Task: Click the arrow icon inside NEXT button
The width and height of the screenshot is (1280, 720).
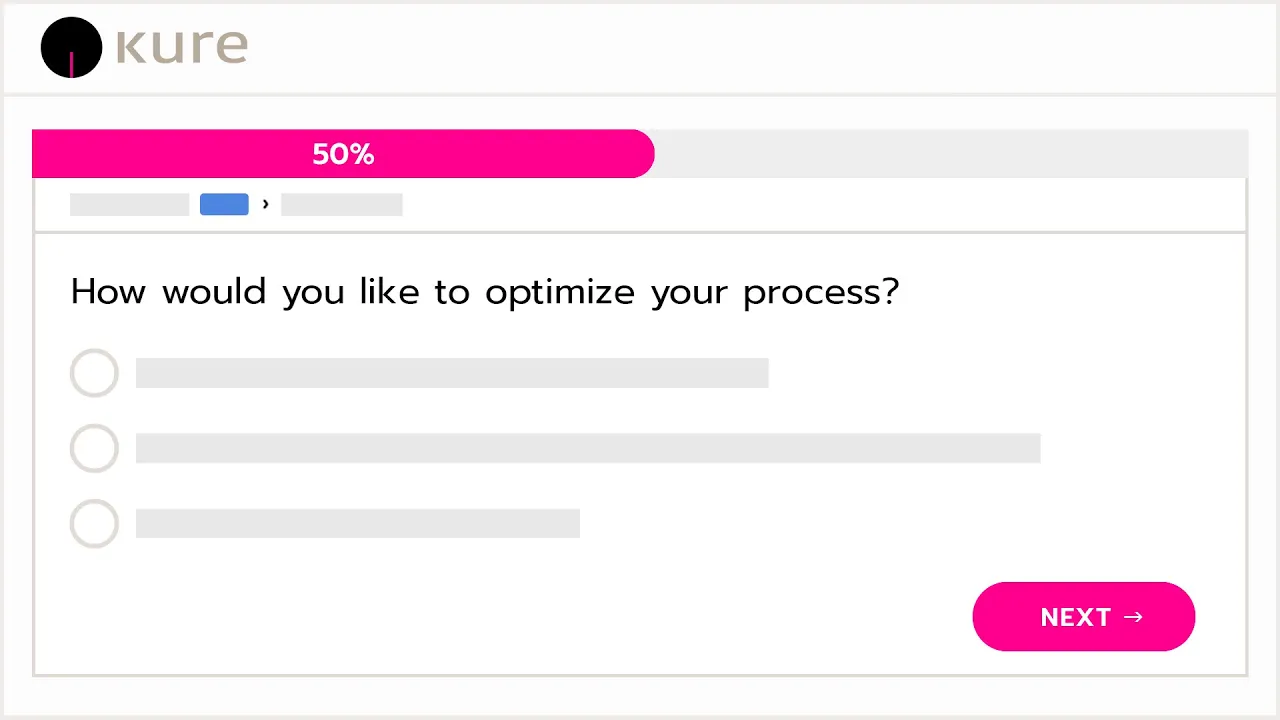Action: [1133, 617]
